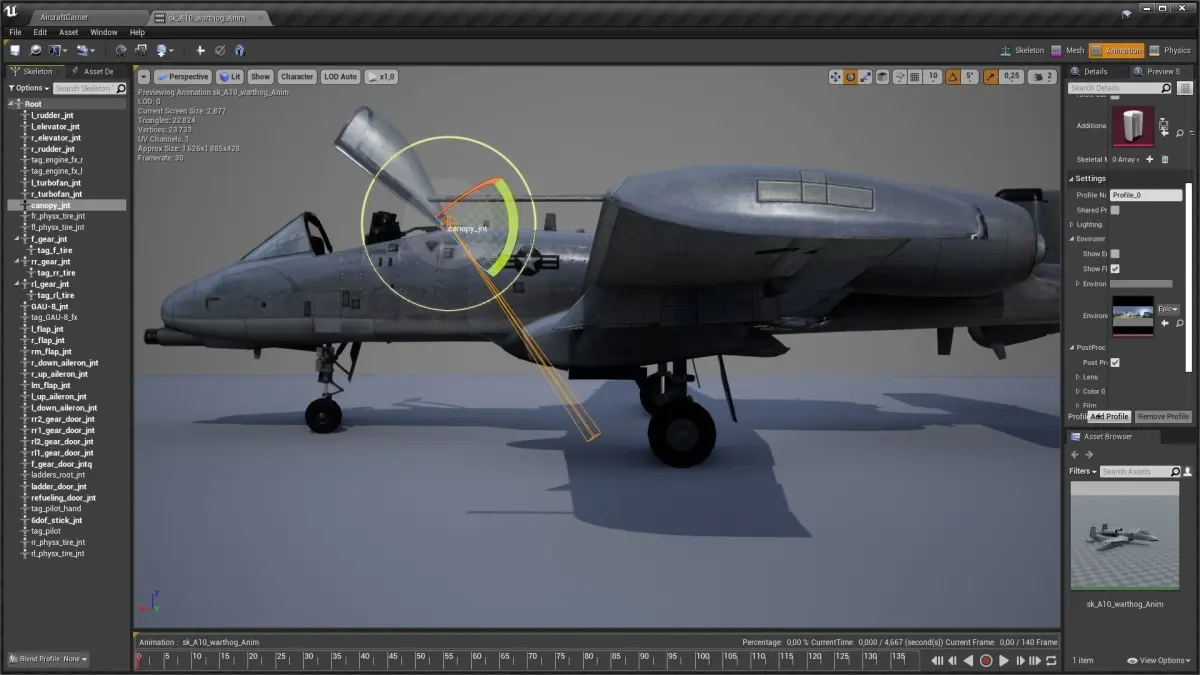Activate the scale transform tool

point(866,76)
